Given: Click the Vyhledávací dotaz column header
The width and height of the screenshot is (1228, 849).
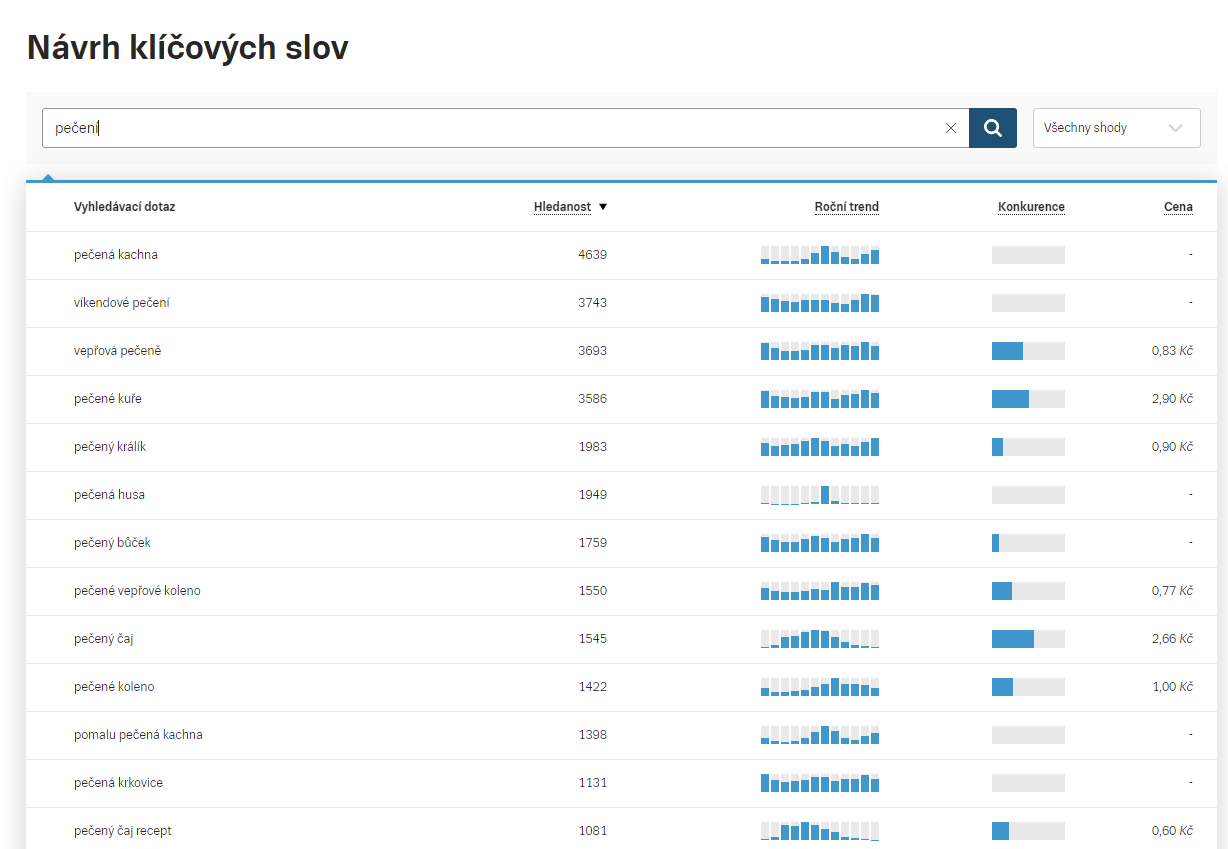Looking at the screenshot, I should pyautogui.click(x=124, y=207).
